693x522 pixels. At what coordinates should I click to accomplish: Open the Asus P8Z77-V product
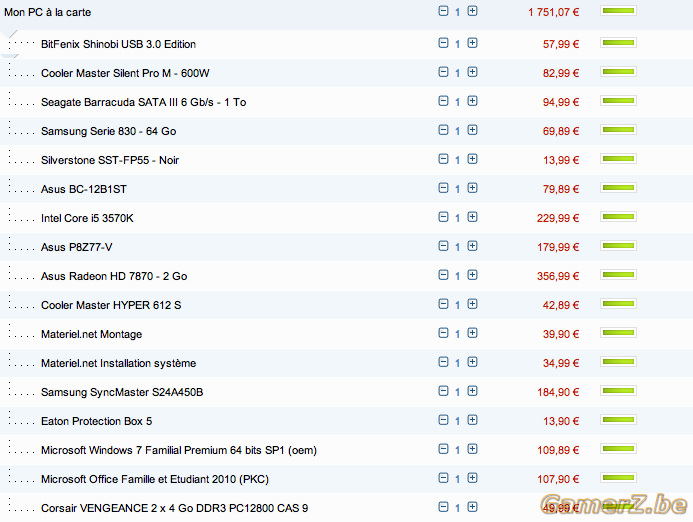[x=76, y=248]
